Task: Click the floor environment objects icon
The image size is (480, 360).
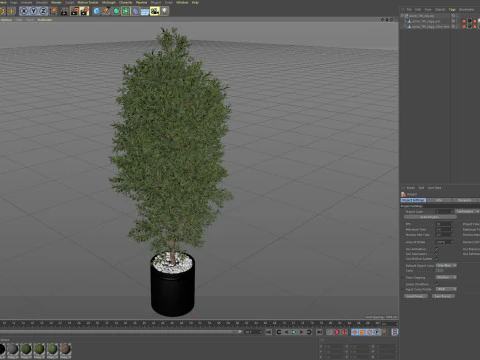Action: coord(145,11)
